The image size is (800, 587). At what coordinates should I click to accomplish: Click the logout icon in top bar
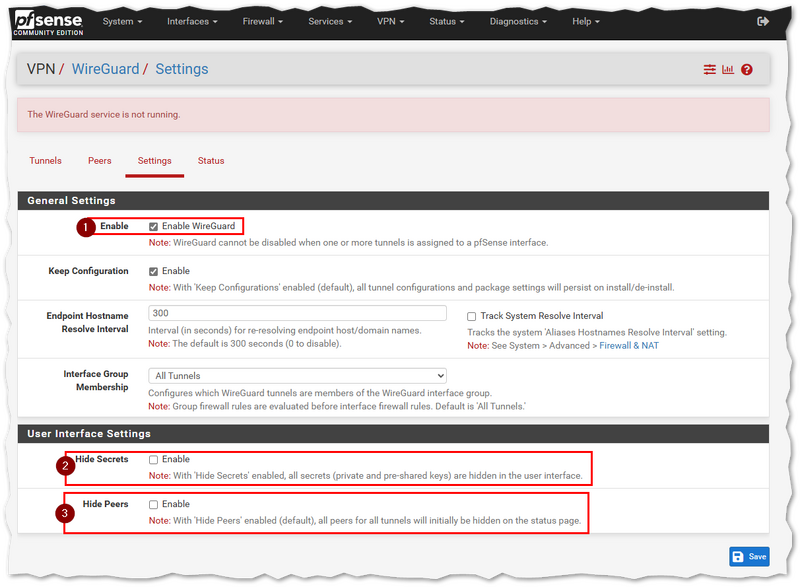tap(764, 21)
